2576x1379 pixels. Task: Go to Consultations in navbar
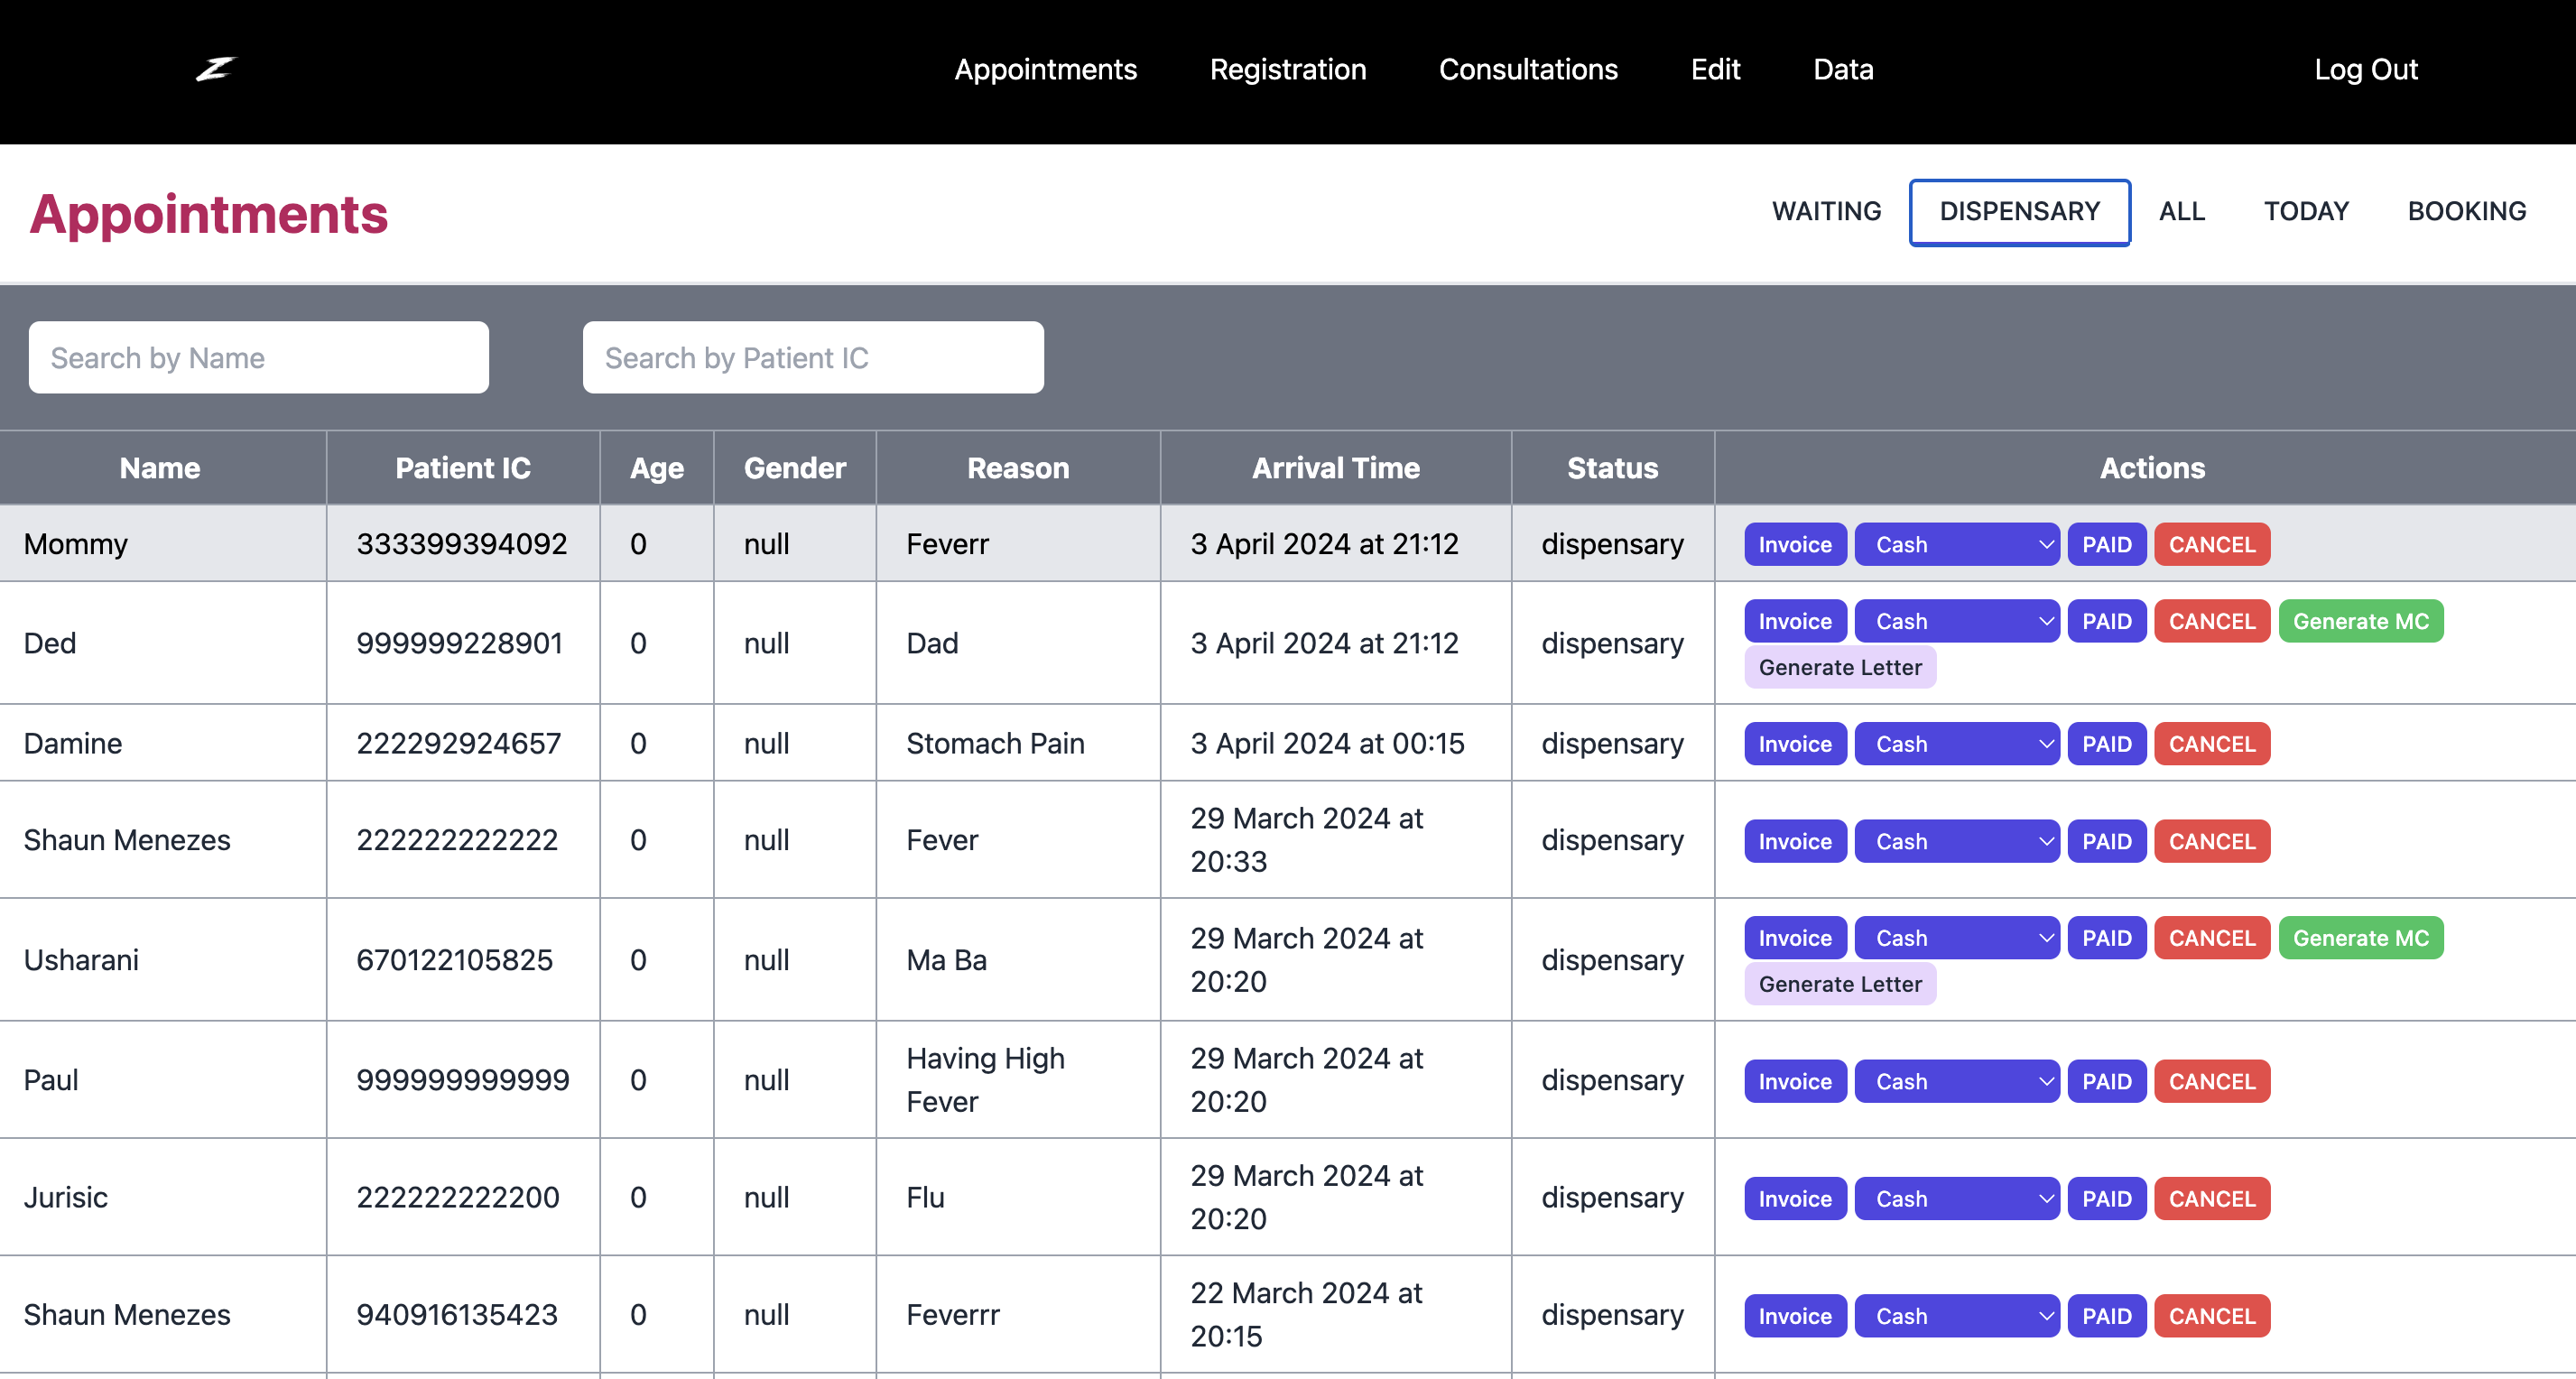(x=1527, y=69)
